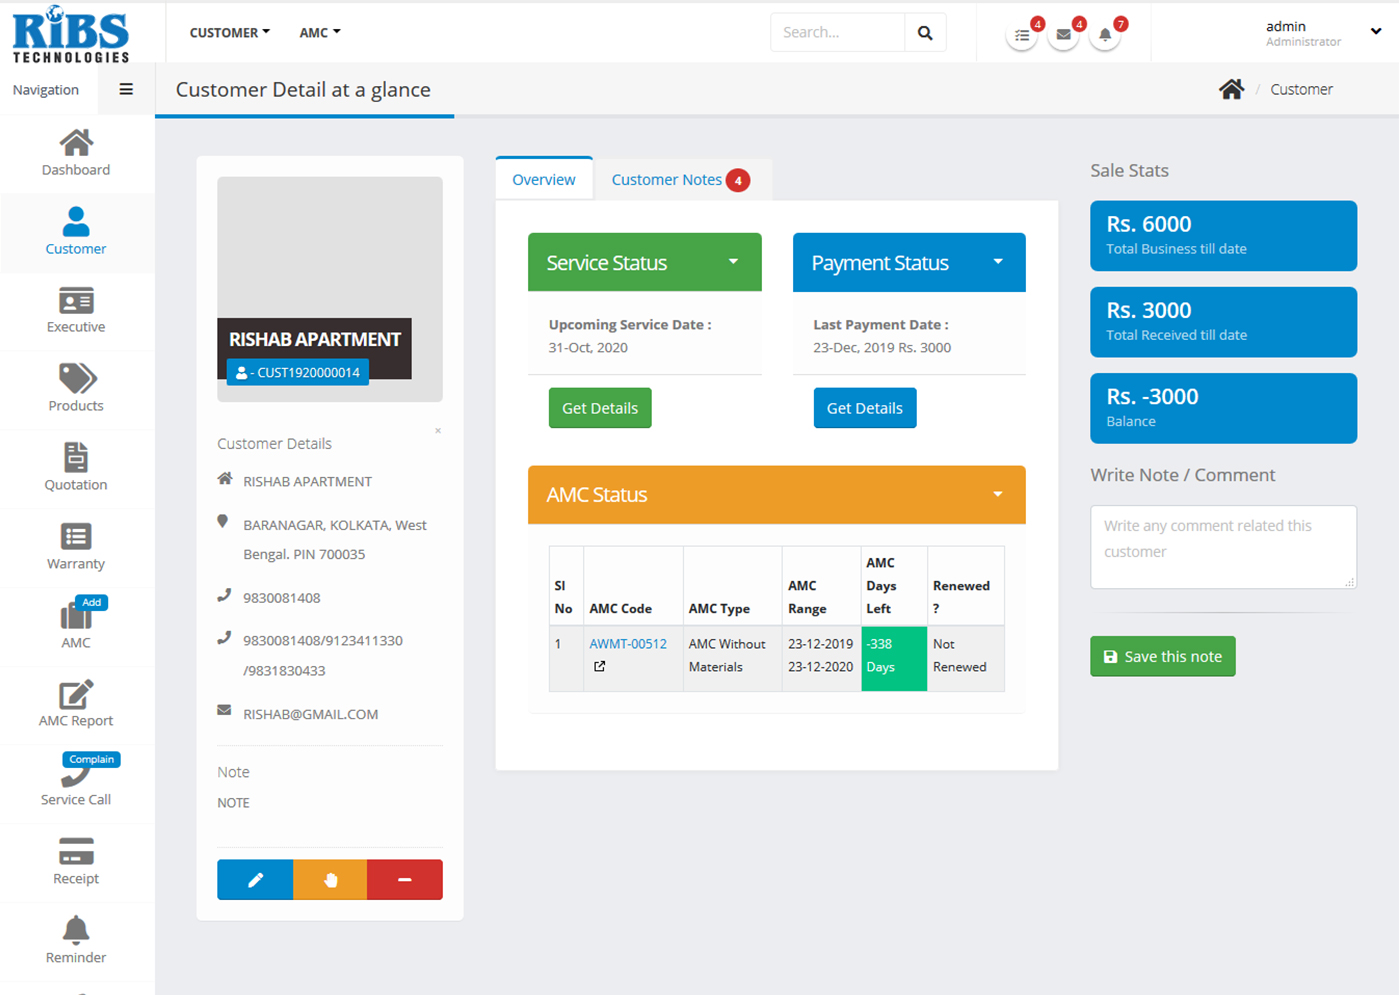
Task: Click the red minus delete button
Action: [405, 880]
